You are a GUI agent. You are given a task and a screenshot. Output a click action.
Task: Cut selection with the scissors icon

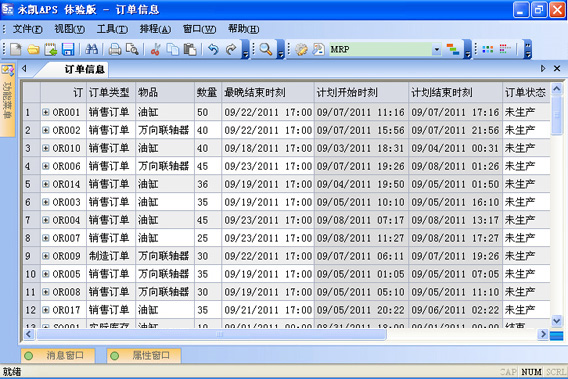click(x=155, y=49)
